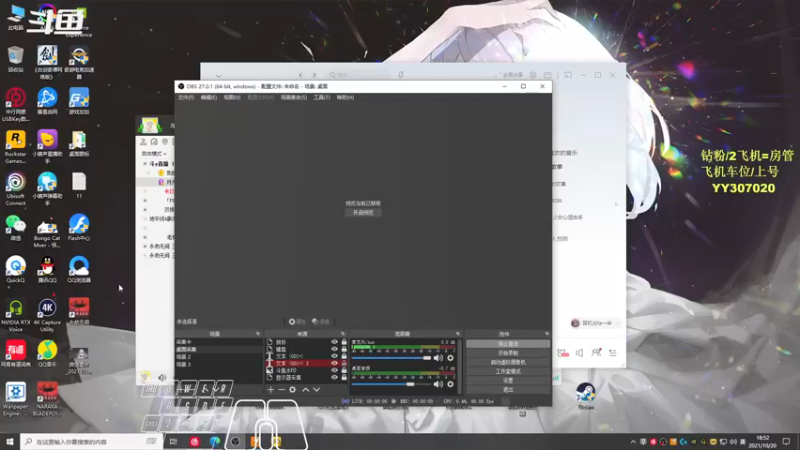This screenshot has width=800, height=450.
Task: Click the 设置 button in Controls
Action: click(x=508, y=381)
